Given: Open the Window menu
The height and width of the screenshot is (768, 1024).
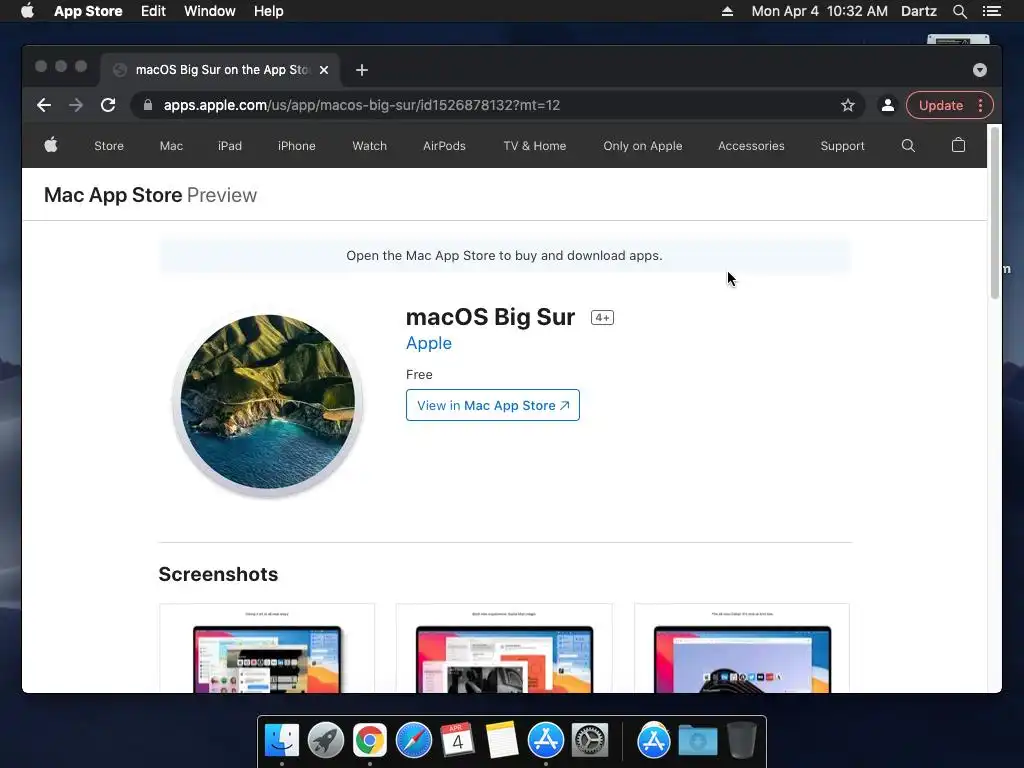Looking at the screenshot, I should tap(210, 11).
